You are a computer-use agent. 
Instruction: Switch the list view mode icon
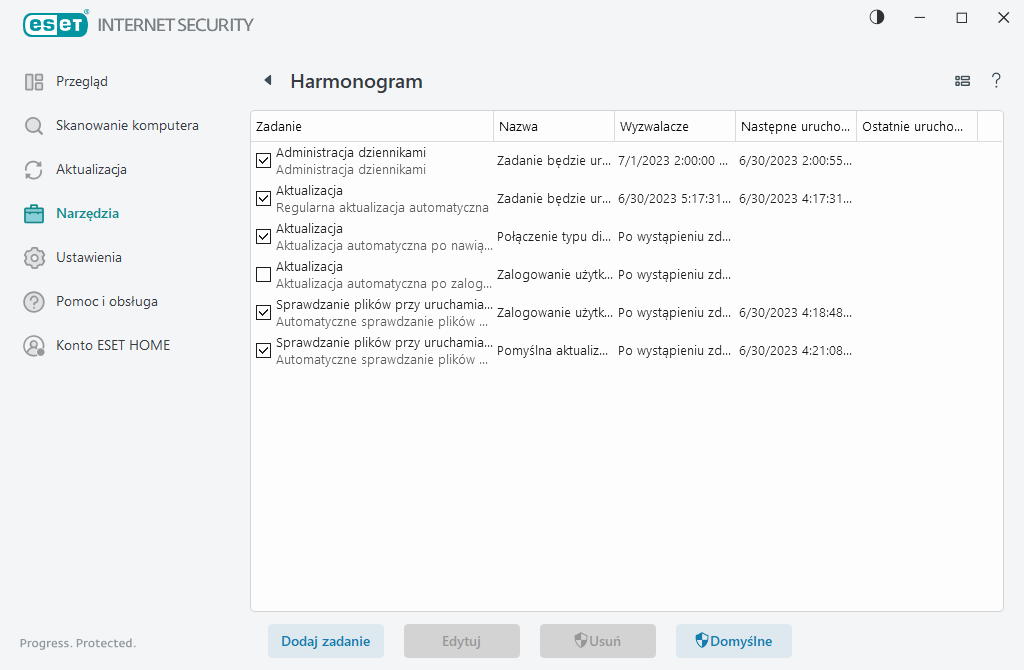(x=962, y=81)
